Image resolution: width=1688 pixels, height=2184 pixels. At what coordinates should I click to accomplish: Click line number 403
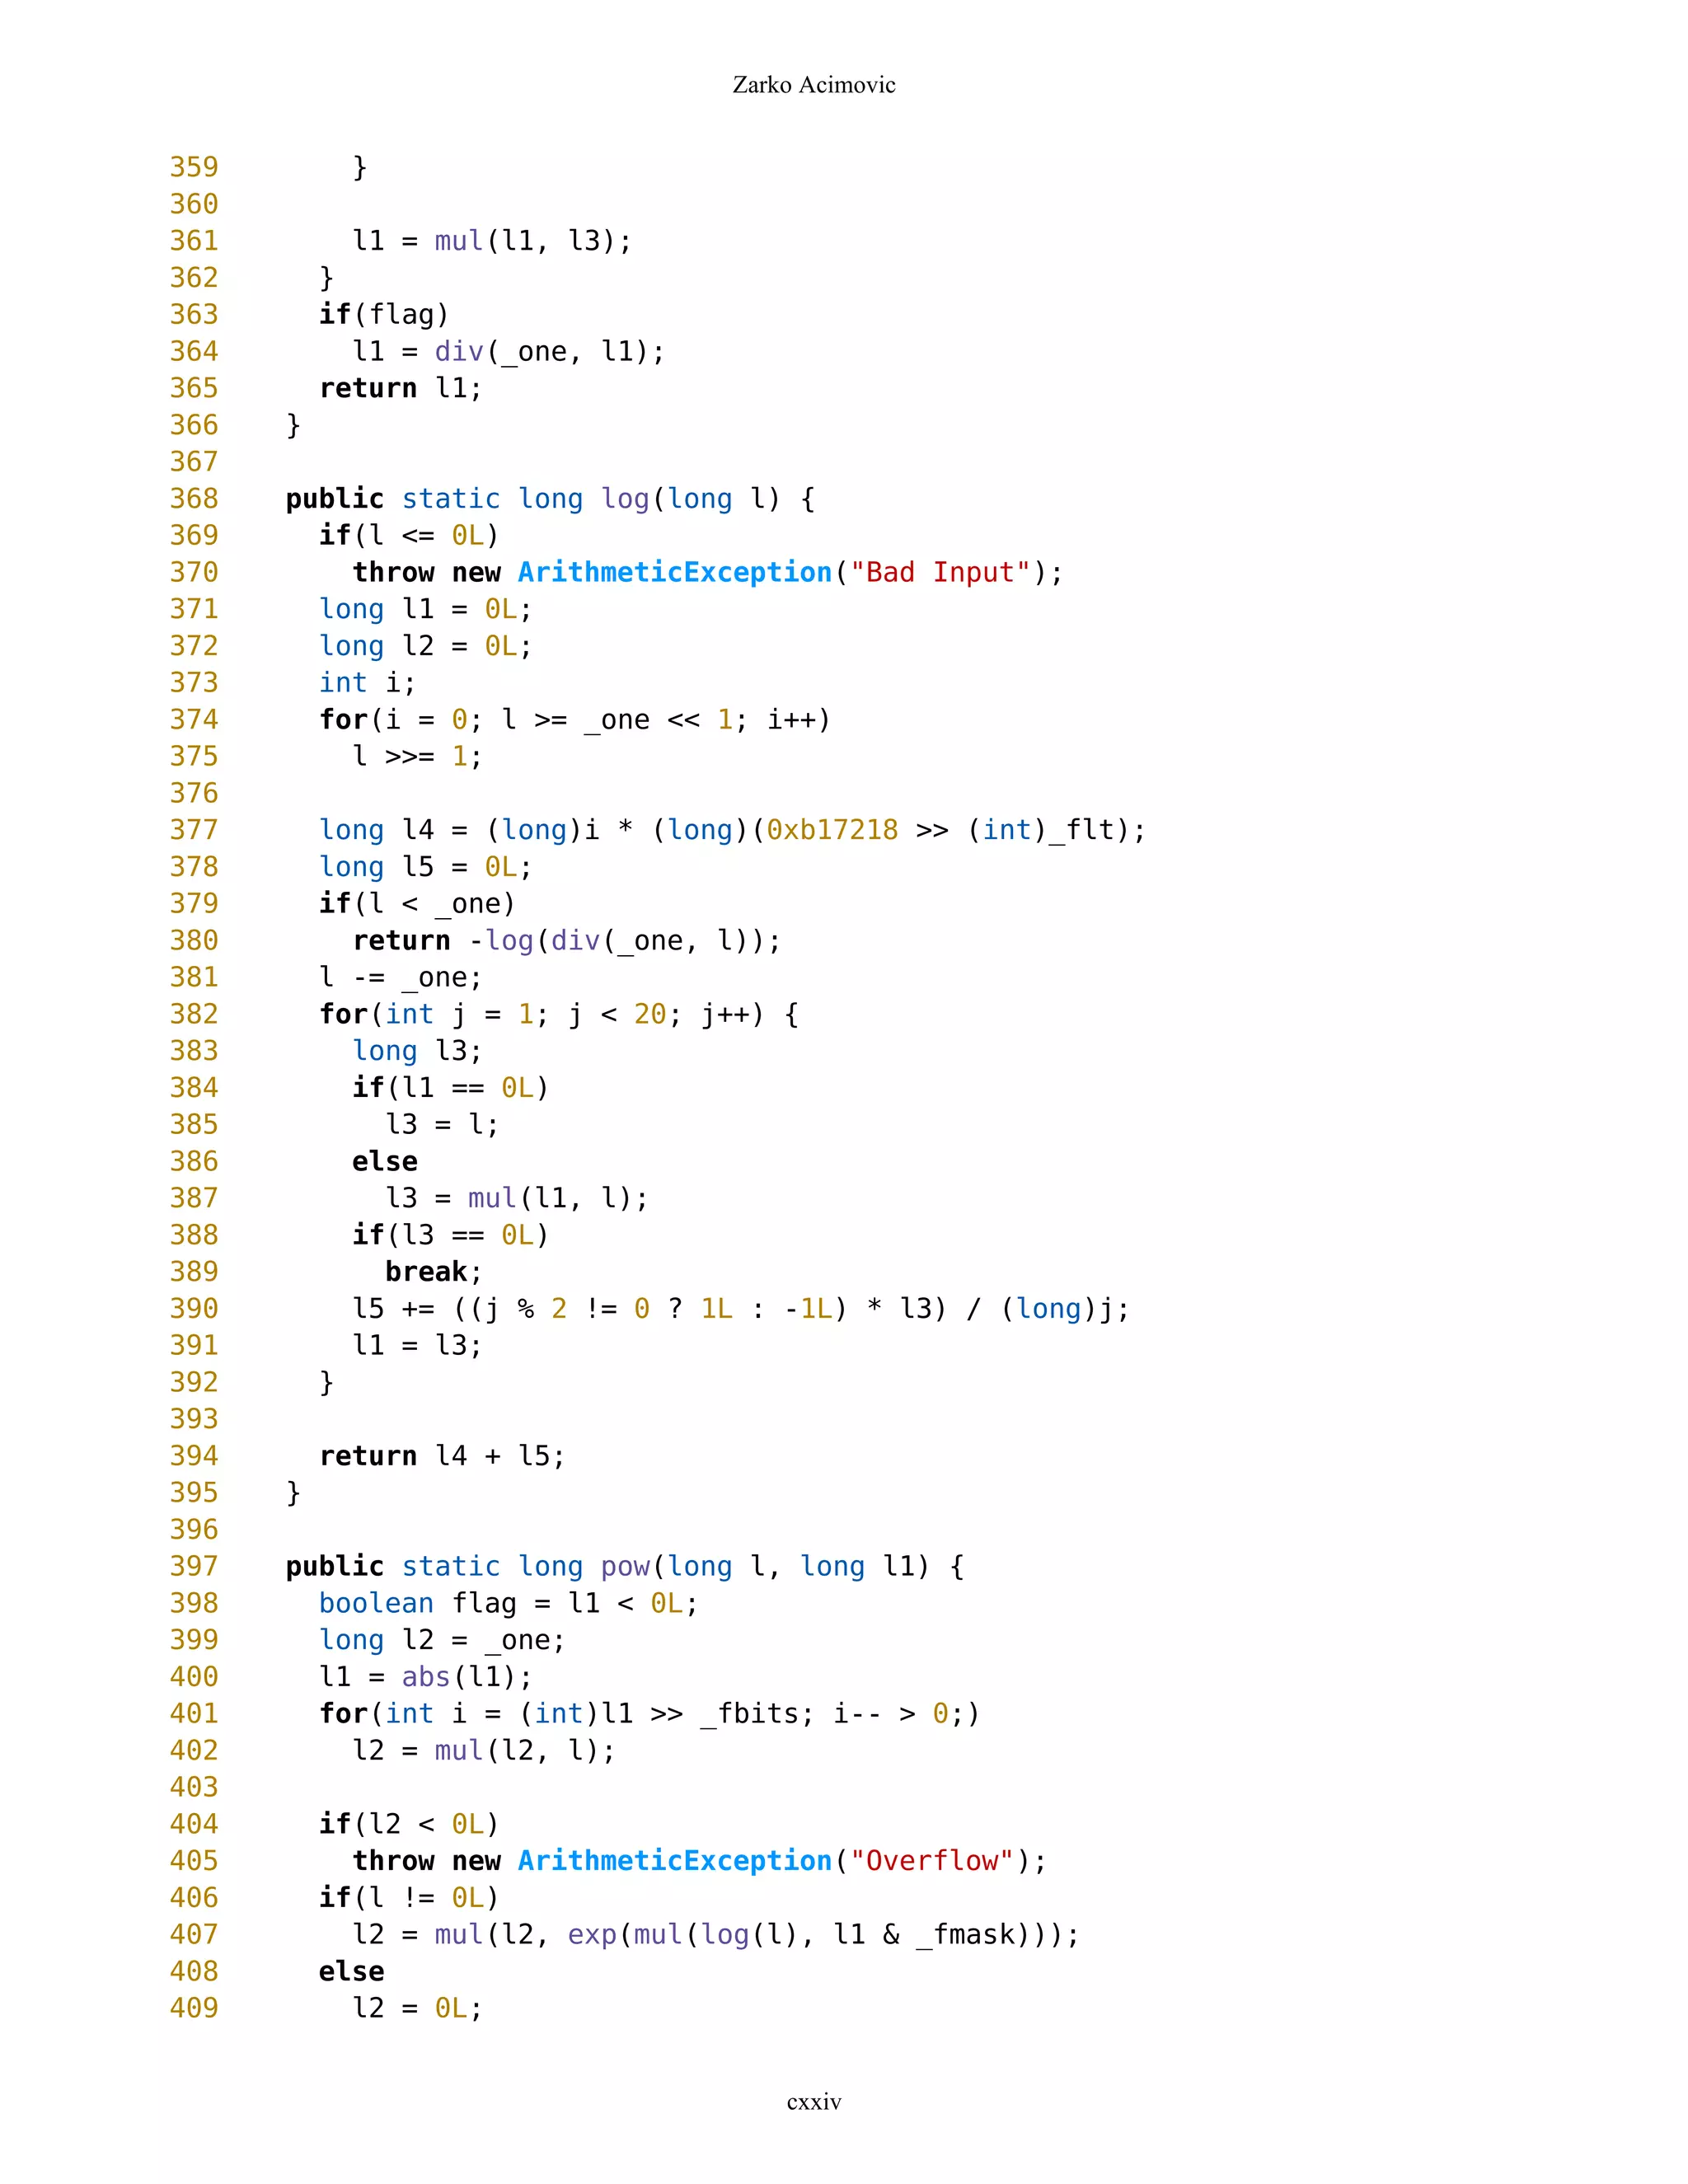tap(194, 1787)
